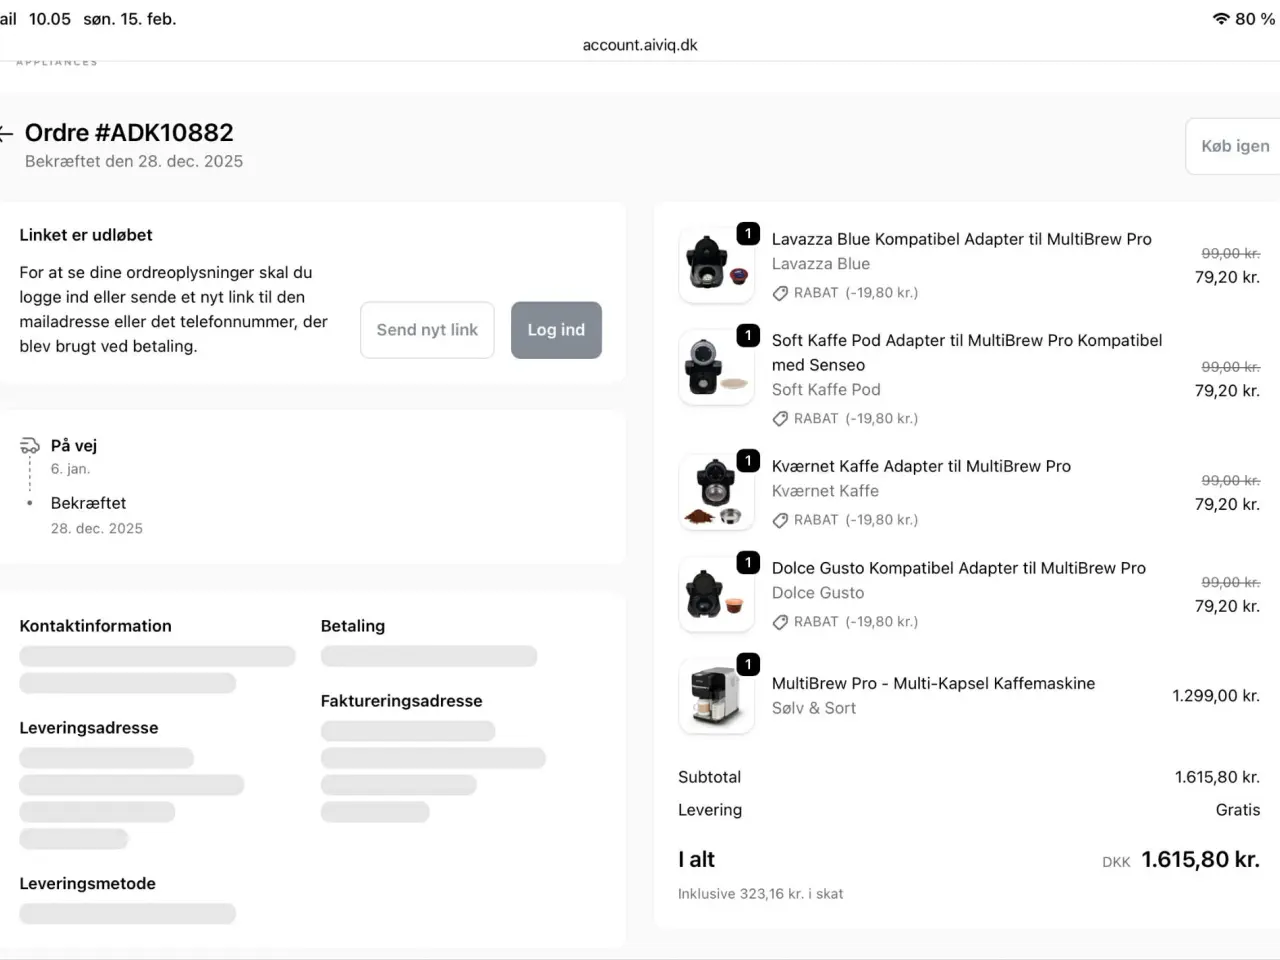Screen dimensions: 1280x960
Task: Open the Dolce Gusto adapter product image
Action: coord(716,594)
